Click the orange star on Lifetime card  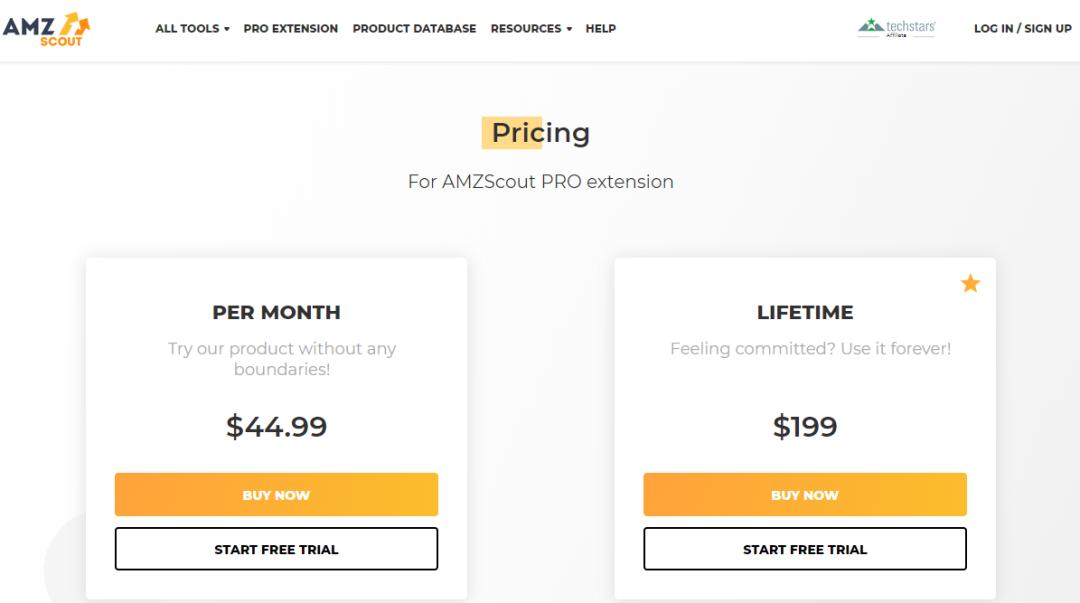click(970, 284)
